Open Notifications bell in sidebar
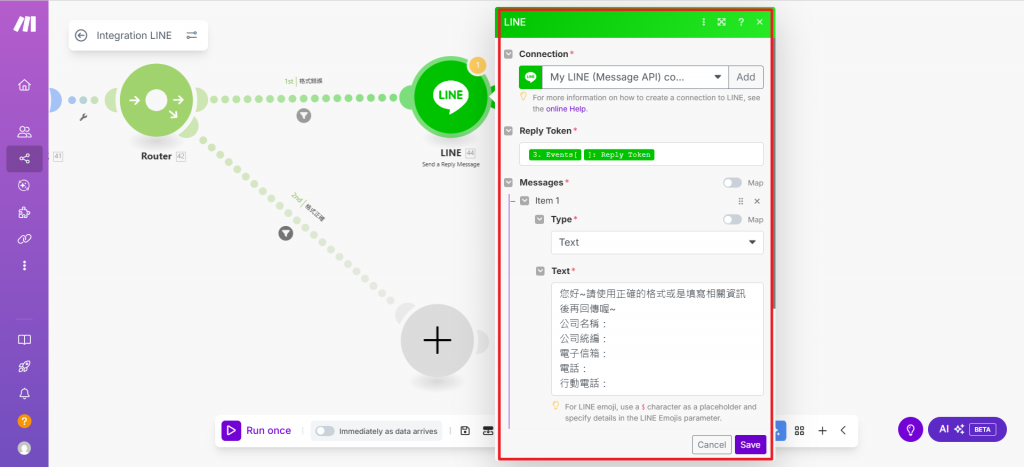This screenshot has height=467, width=1024. 24,393
